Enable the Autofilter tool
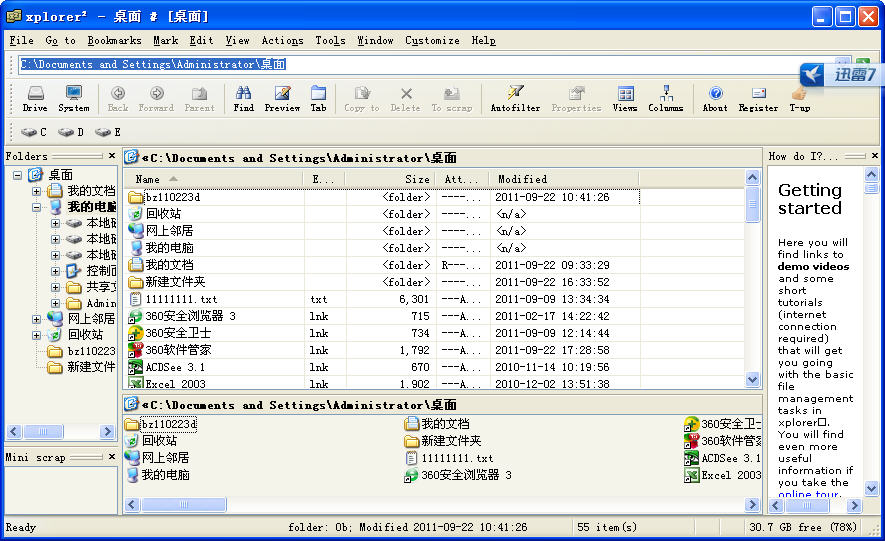The image size is (885, 541). tap(515, 99)
